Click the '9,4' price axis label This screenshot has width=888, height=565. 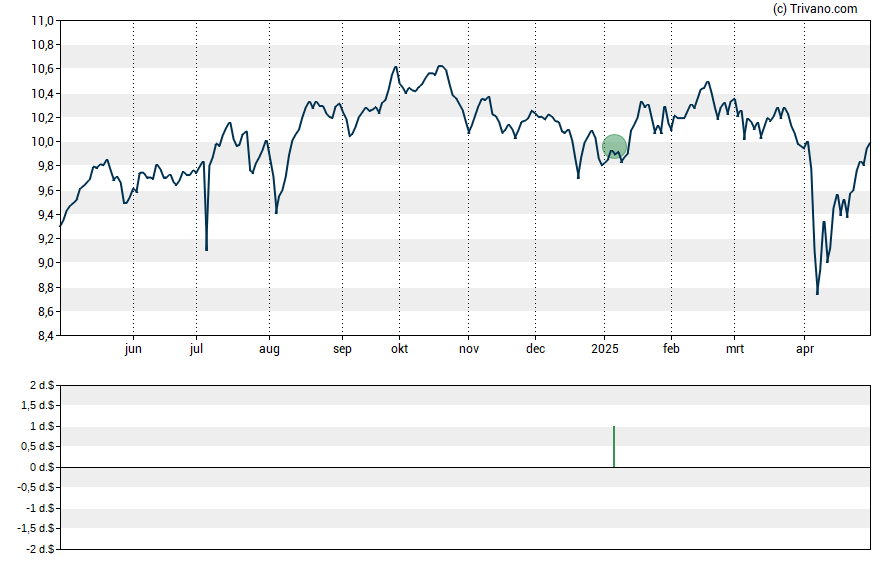coord(45,215)
